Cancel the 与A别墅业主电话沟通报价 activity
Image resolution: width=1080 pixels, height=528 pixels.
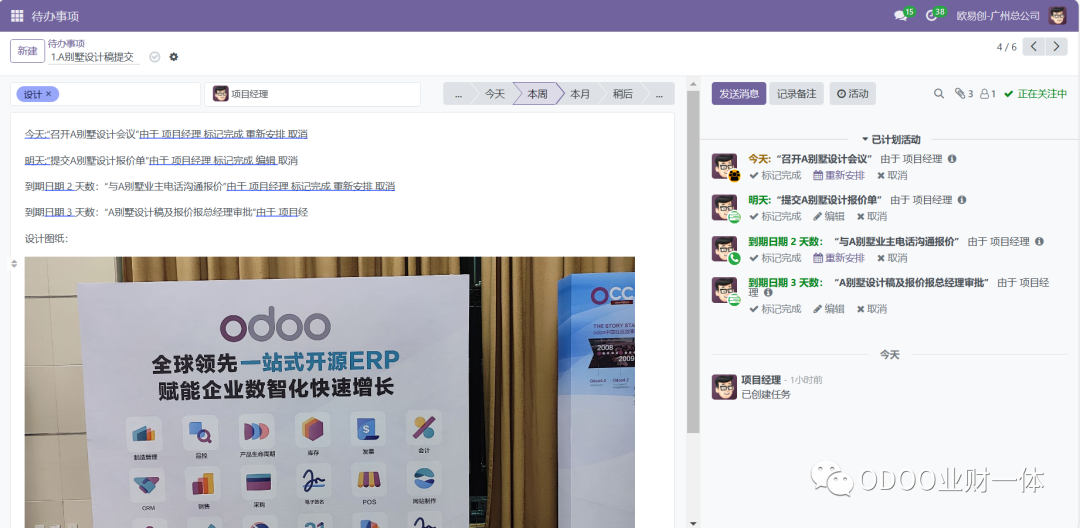pyautogui.click(x=892, y=258)
